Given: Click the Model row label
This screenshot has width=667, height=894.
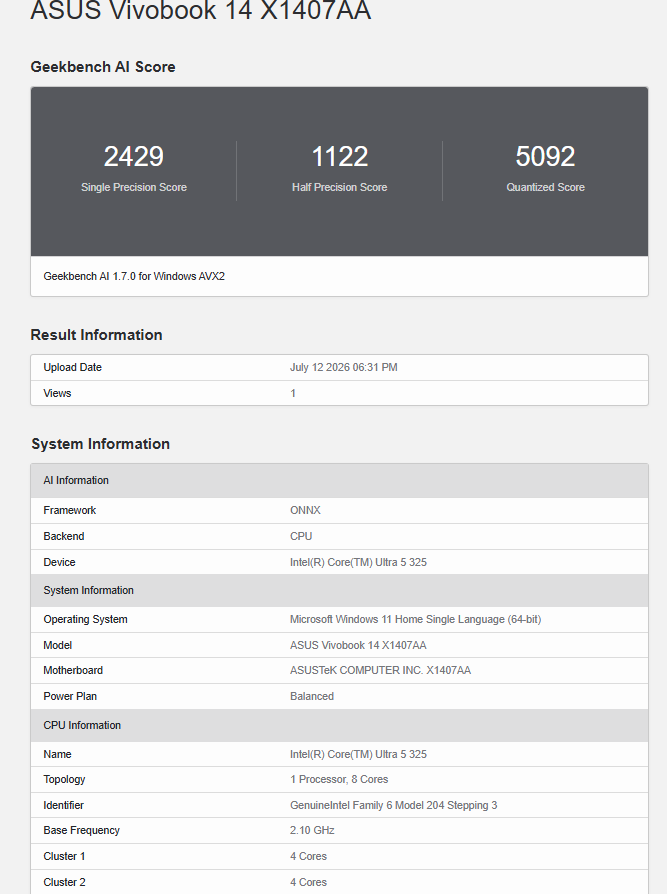Looking at the screenshot, I should [58, 645].
